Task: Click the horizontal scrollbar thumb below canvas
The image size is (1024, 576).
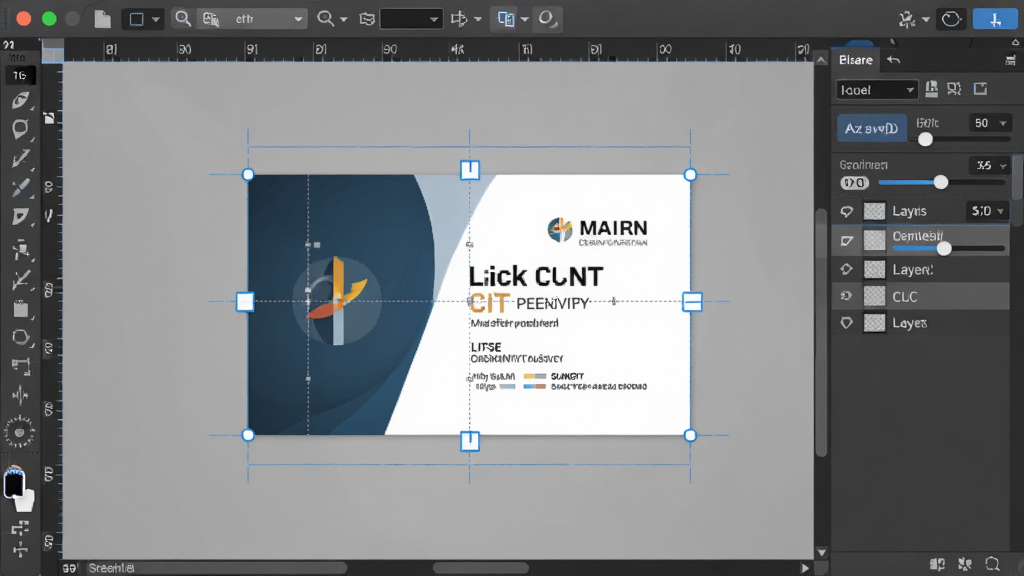Action: pyautogui.click(x=481, y=568)
